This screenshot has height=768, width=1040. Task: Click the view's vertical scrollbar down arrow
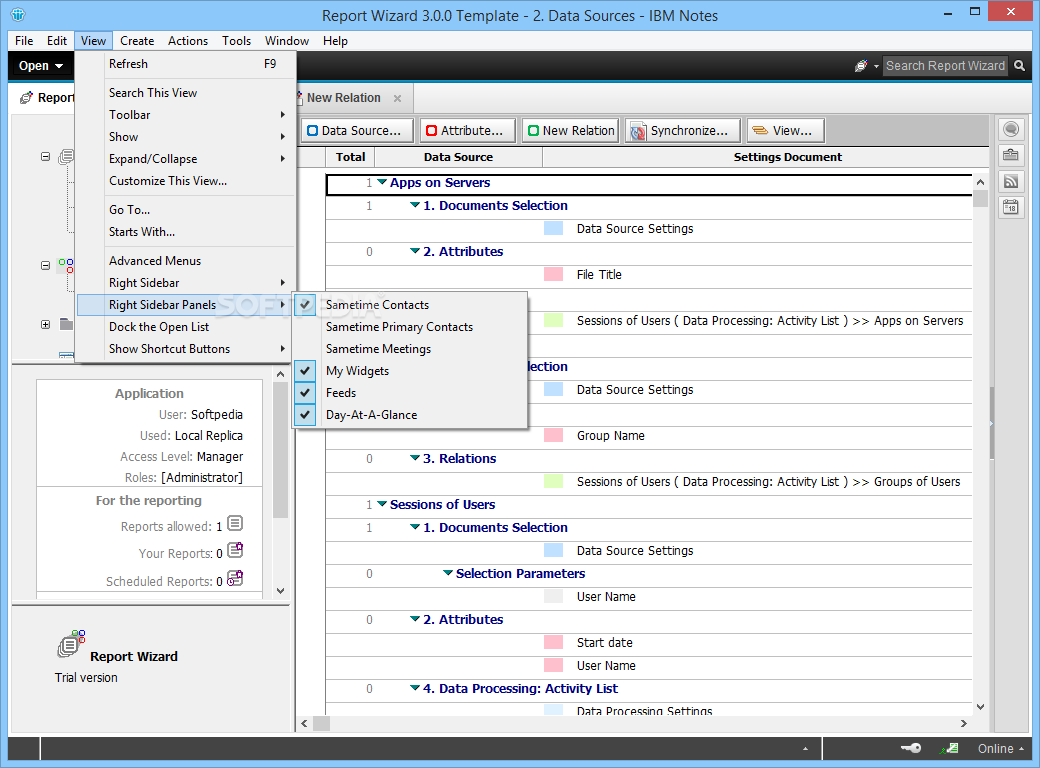pyautogui.click(x=980, y=707)
